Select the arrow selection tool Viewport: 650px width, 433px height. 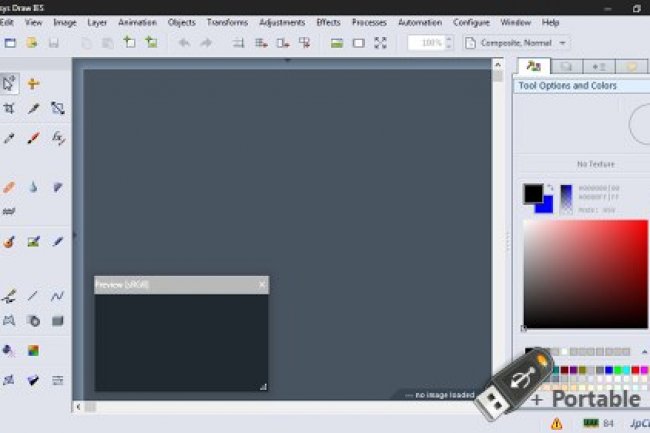10,83
